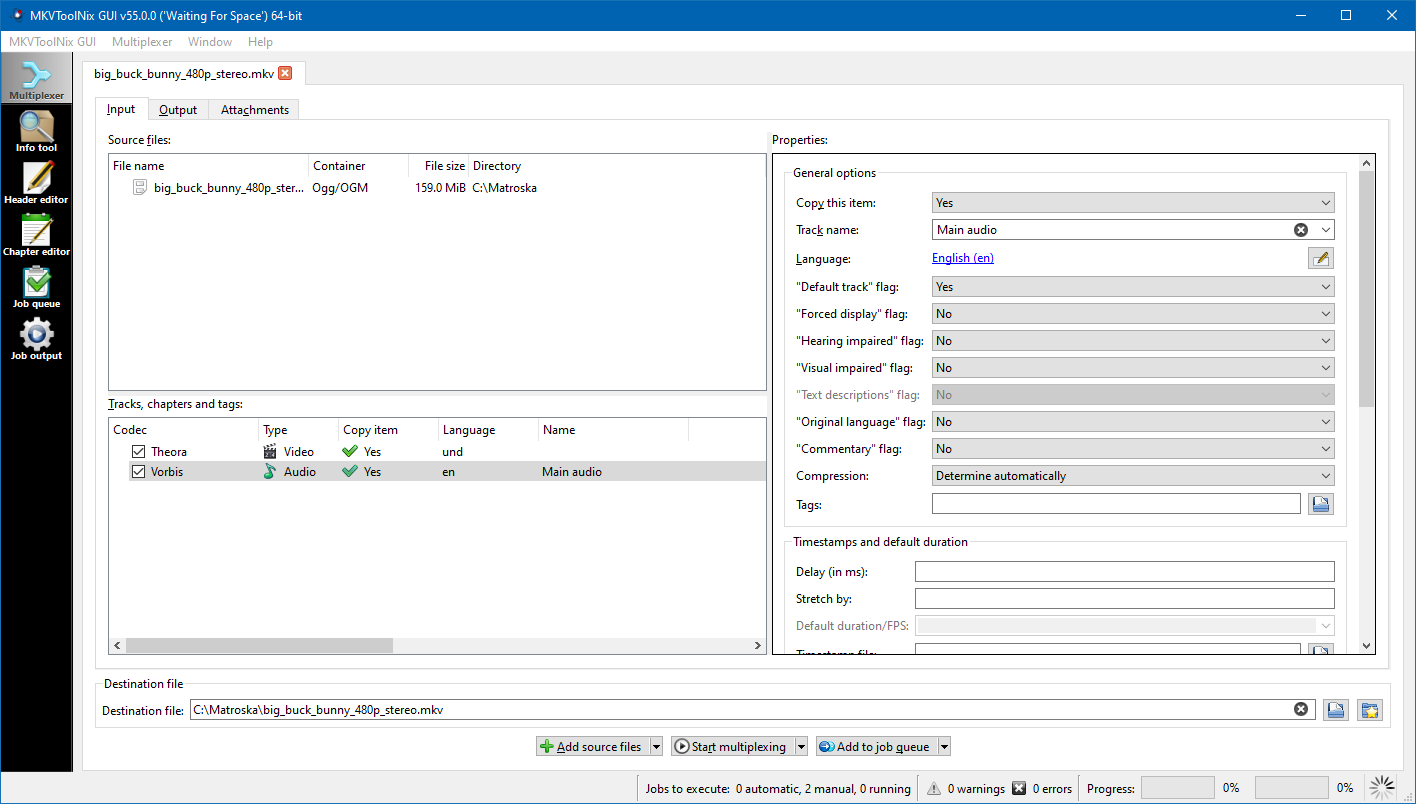This screenshot has width=1416, height=804.
Task: Click the Progress bar in the status bar
Action: point(1178,787)
